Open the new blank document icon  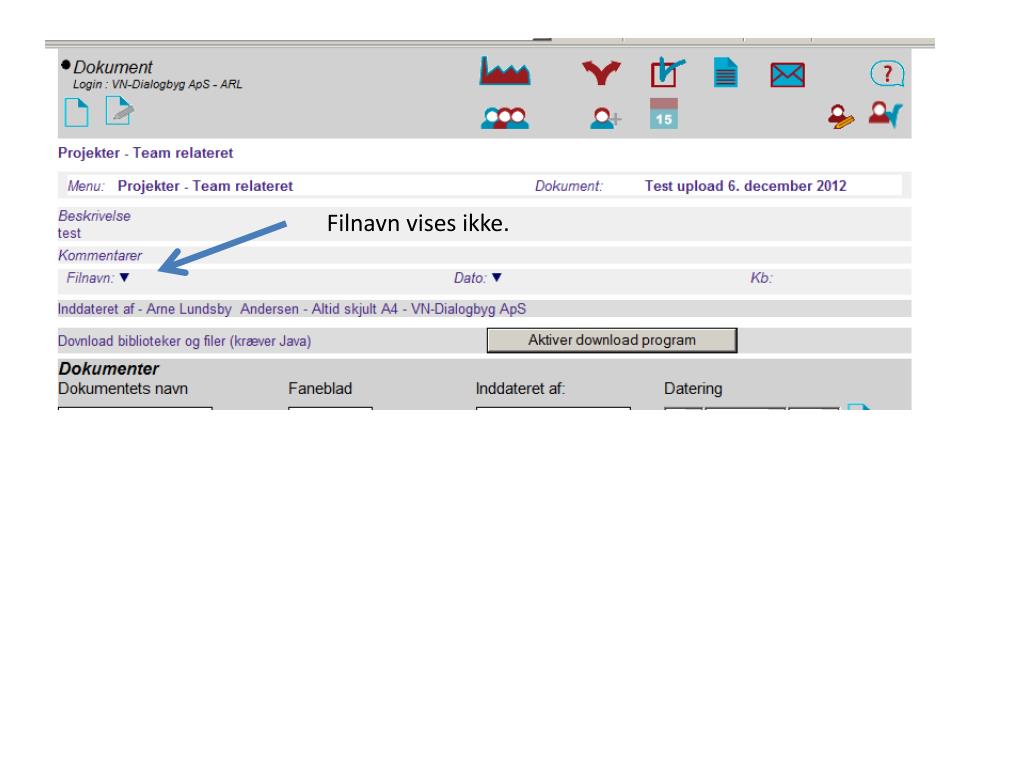76,112
